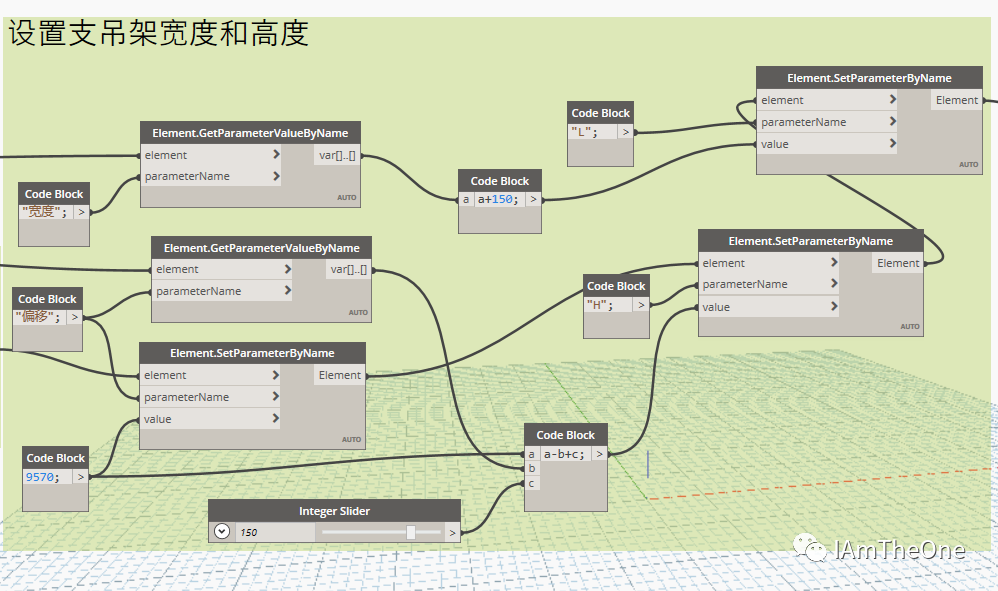This screenshot has height=591, width=998.
Task: Select the group title 设置支吊架宽度和高度
Action: [x=158, y=33]
